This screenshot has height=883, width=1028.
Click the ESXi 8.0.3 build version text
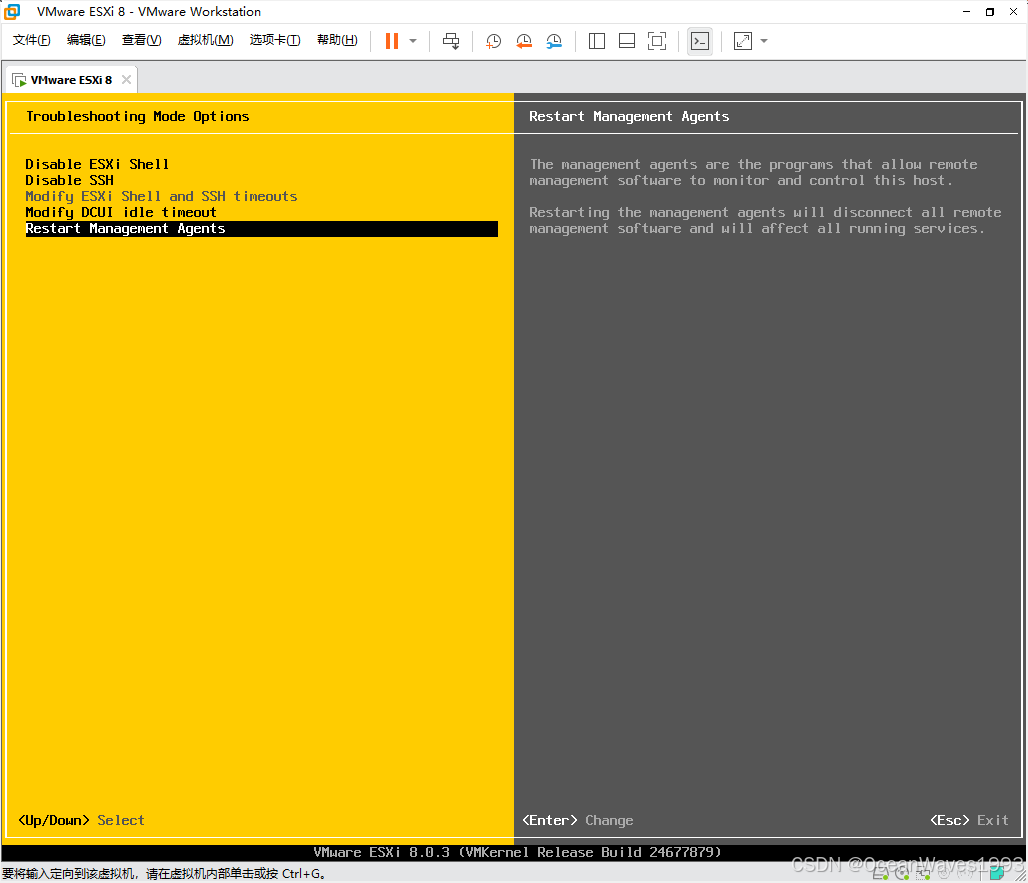coord(517,852)
